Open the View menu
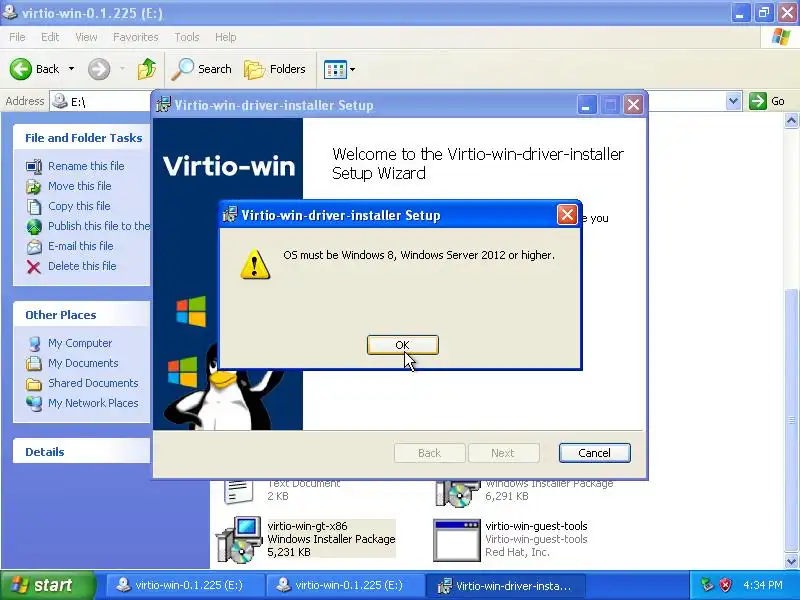The height and width of the screenshot is (600, 800). 86,37
